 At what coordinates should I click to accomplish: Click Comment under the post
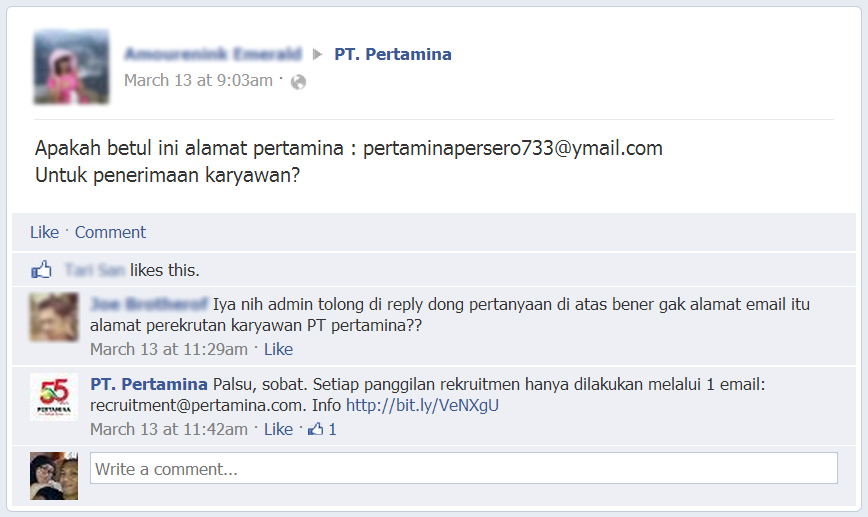pyautogui.click(x=110, y=232)
